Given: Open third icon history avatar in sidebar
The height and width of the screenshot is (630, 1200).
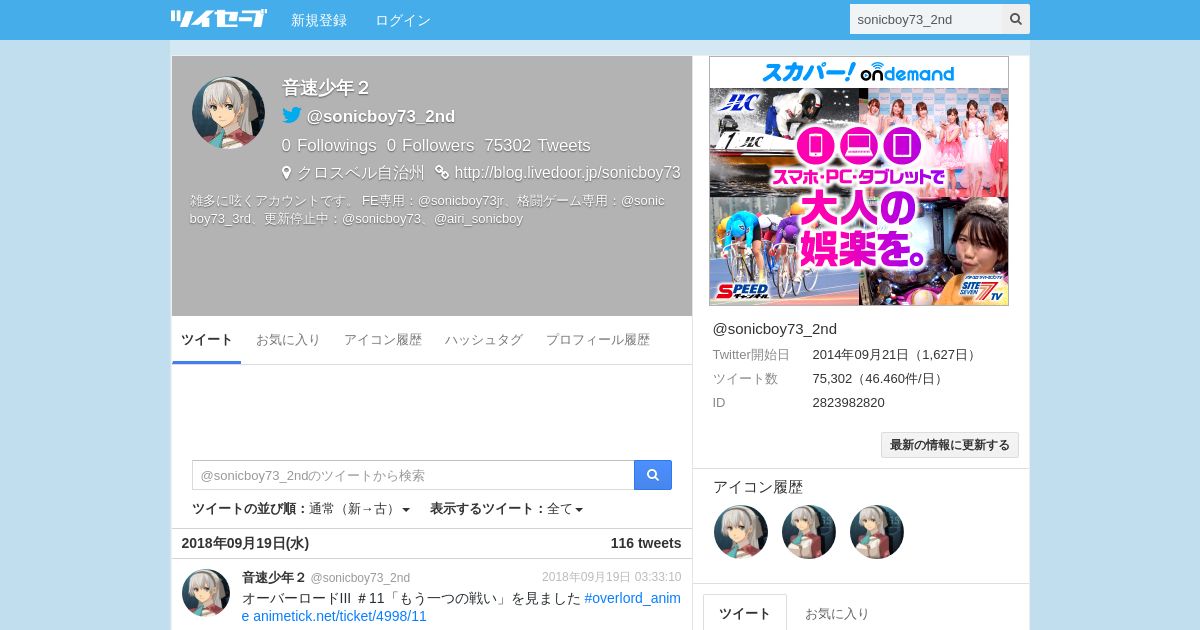Looking at the screenshot, I should click(x=877, y=532).
